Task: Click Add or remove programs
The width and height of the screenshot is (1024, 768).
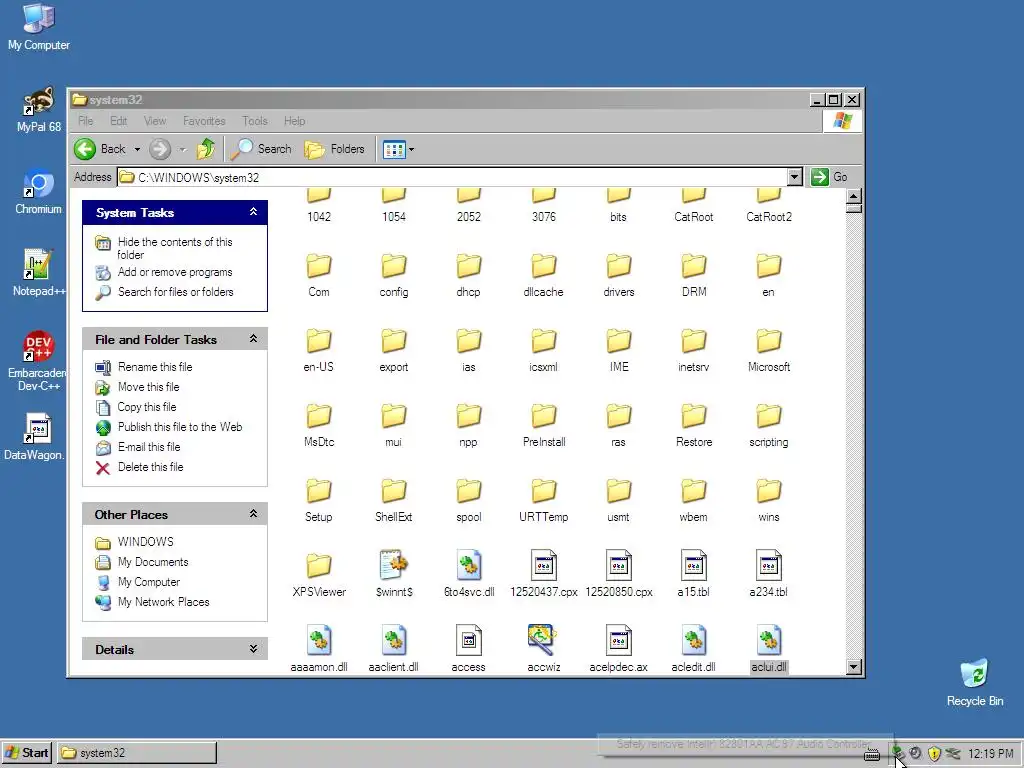Action: click(175, 272)
